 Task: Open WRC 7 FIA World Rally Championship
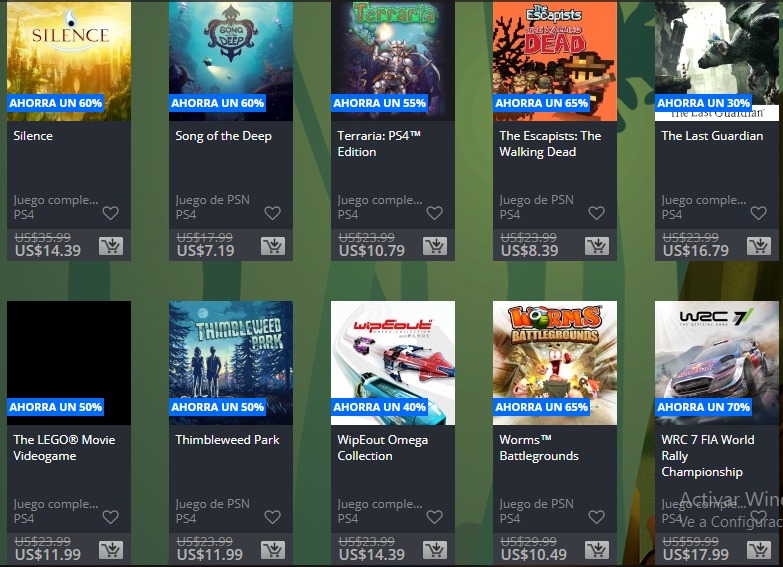(708, 456)
